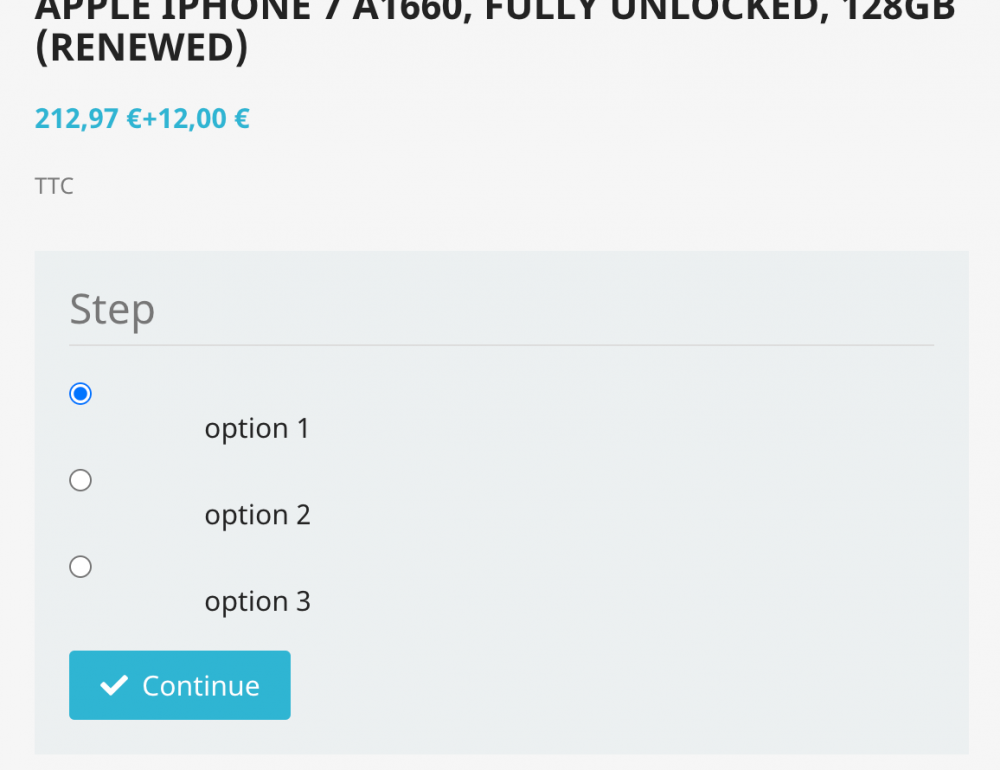1000x770 pixels.
Task: Click "(RENEWED)" in the product title
Action: pos(141,50)
